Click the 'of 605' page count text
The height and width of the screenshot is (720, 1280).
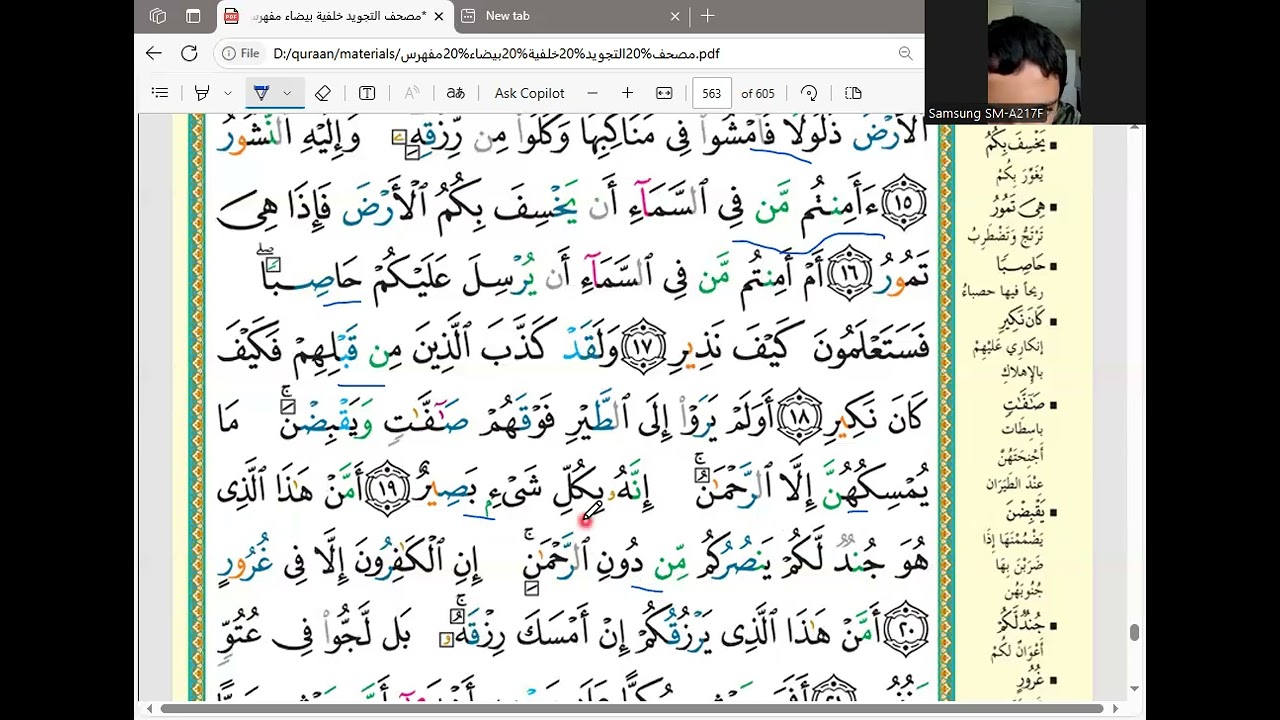point(758,93)
